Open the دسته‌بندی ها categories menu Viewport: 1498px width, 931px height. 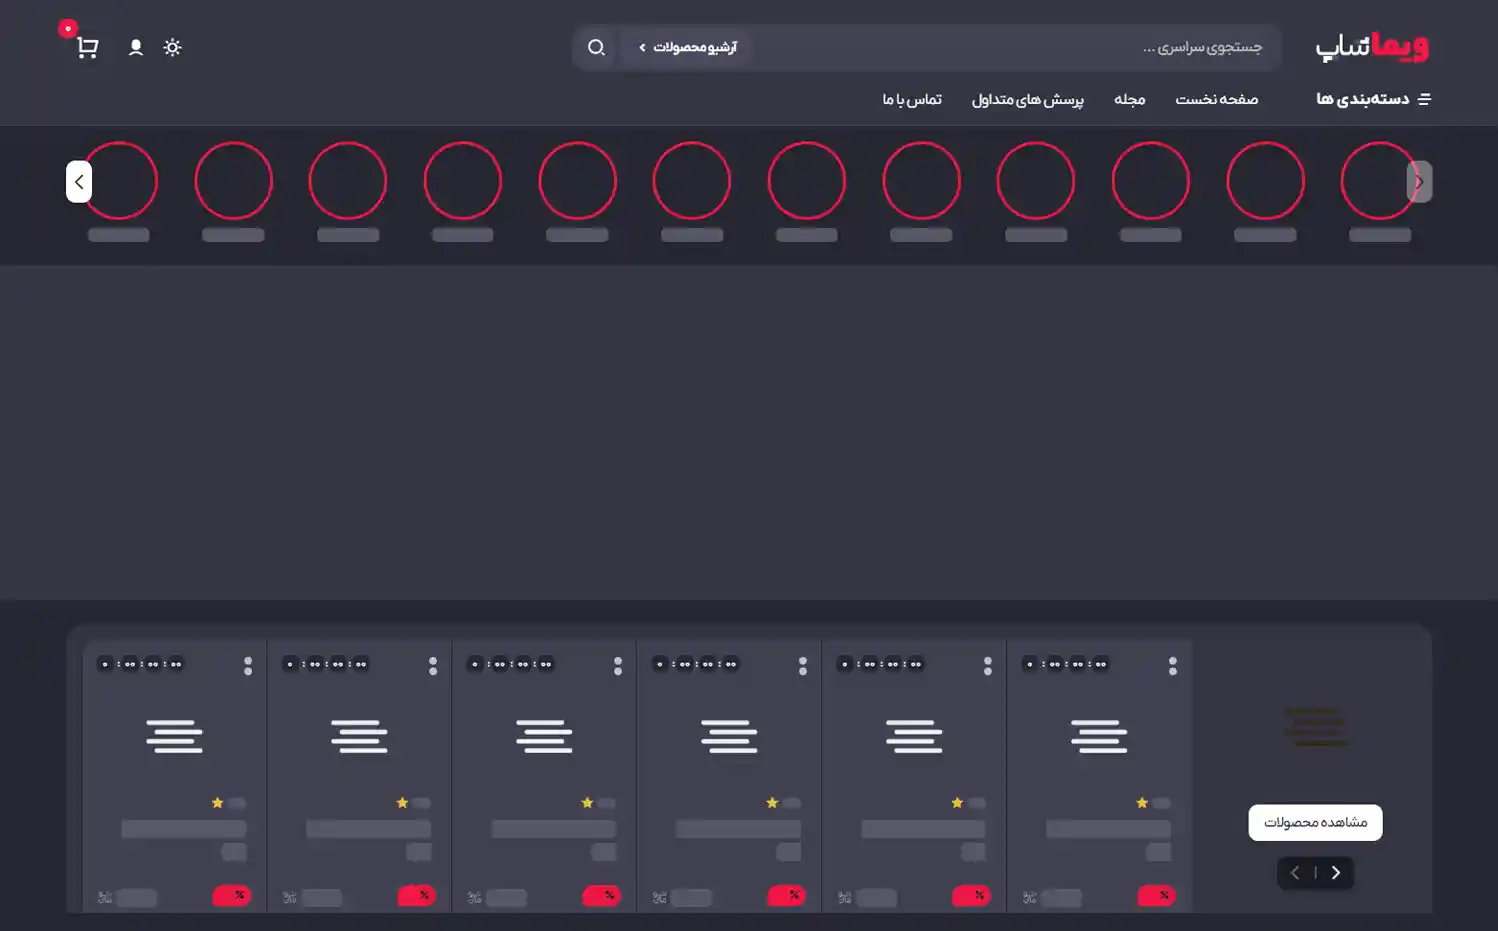[1373, 99]
